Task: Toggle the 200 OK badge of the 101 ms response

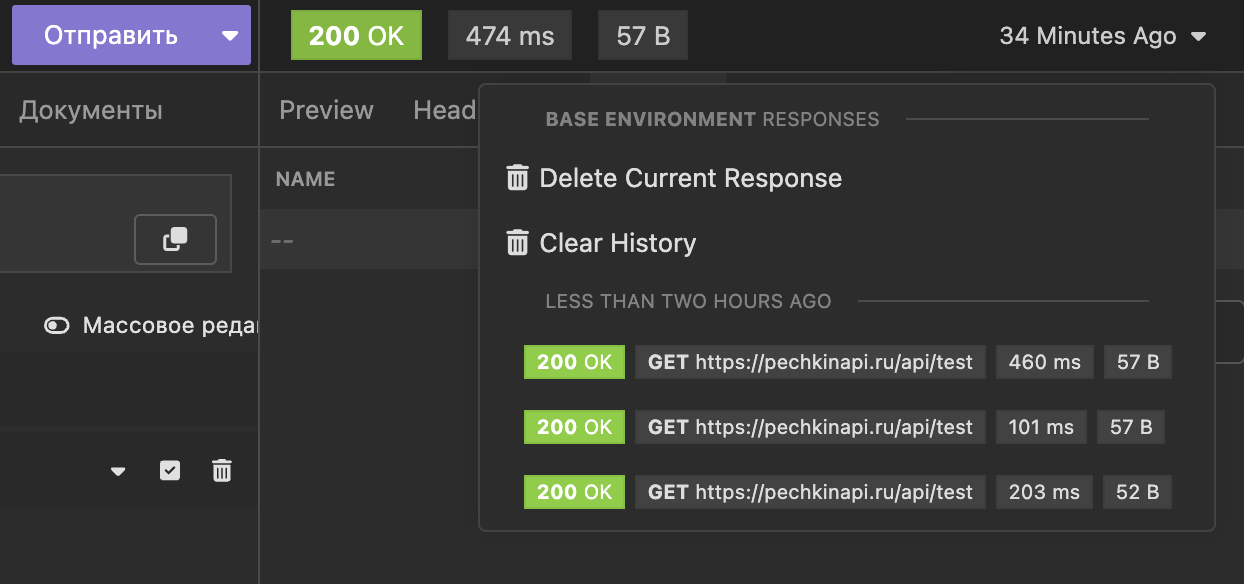Action: tap(574, 427)
